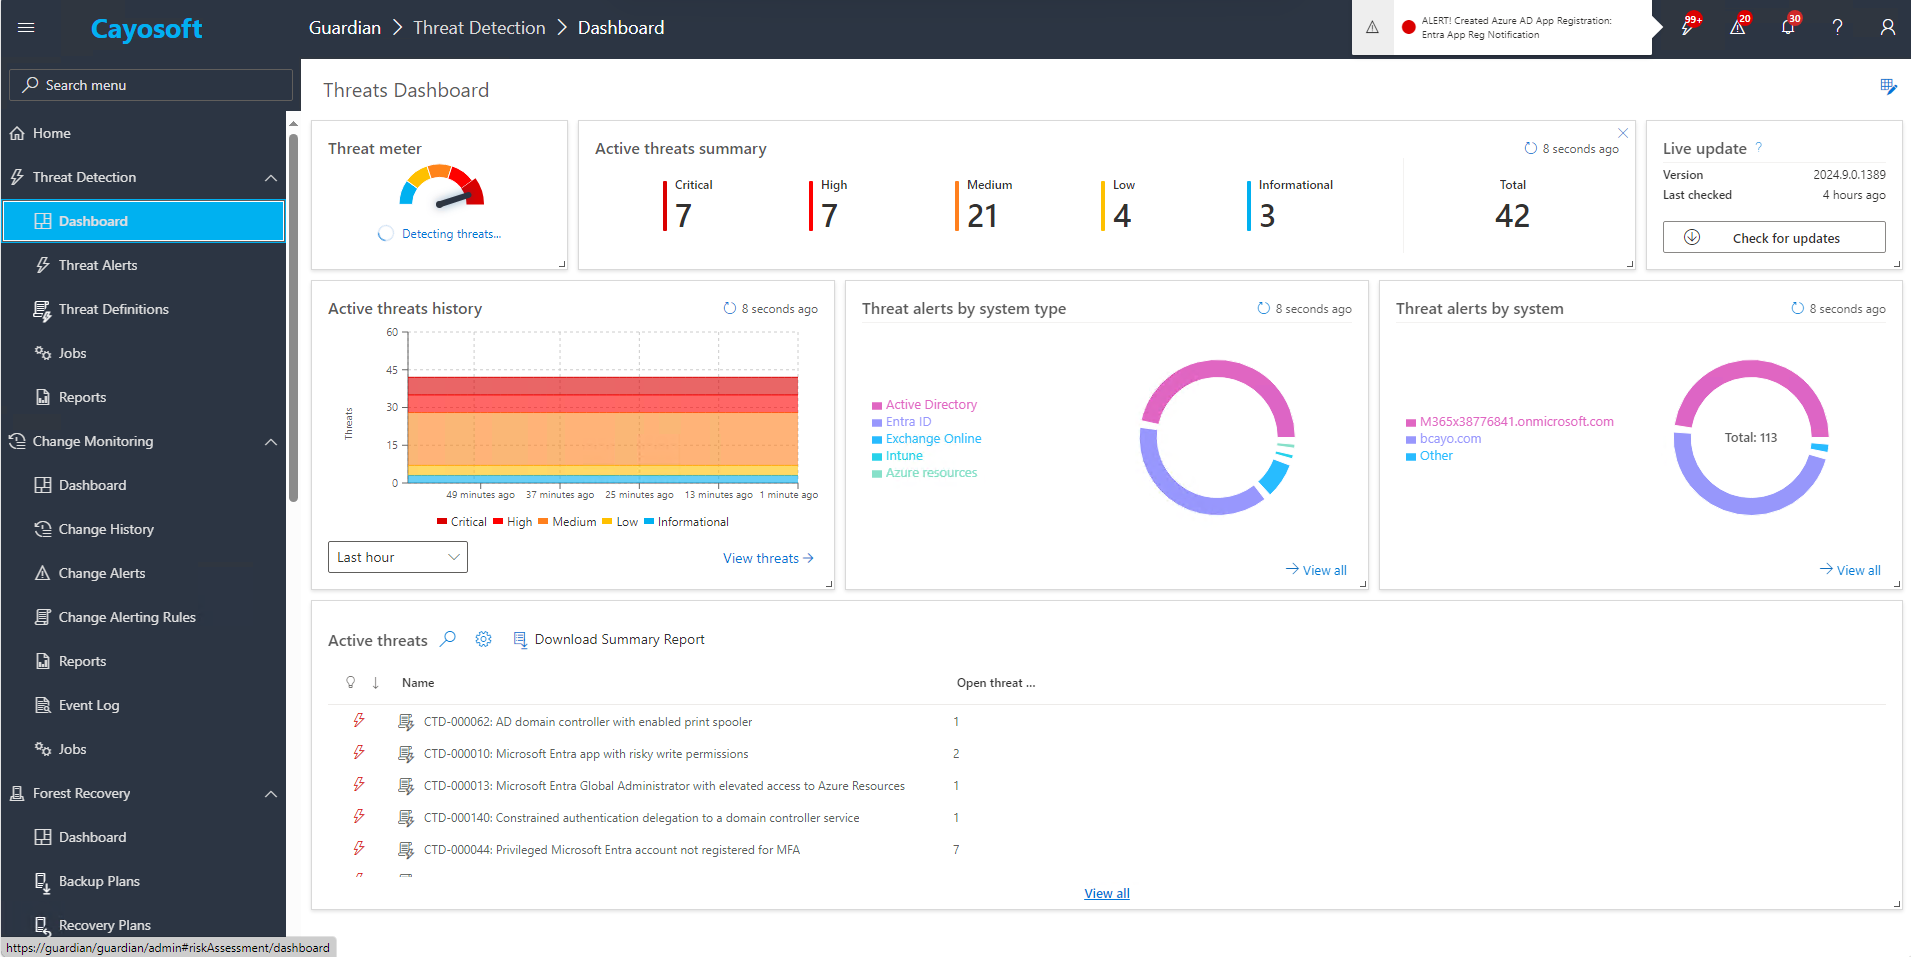Search the Active threats list with magnifier icon
Screen dimensions: 1911x957
point(448,638)
